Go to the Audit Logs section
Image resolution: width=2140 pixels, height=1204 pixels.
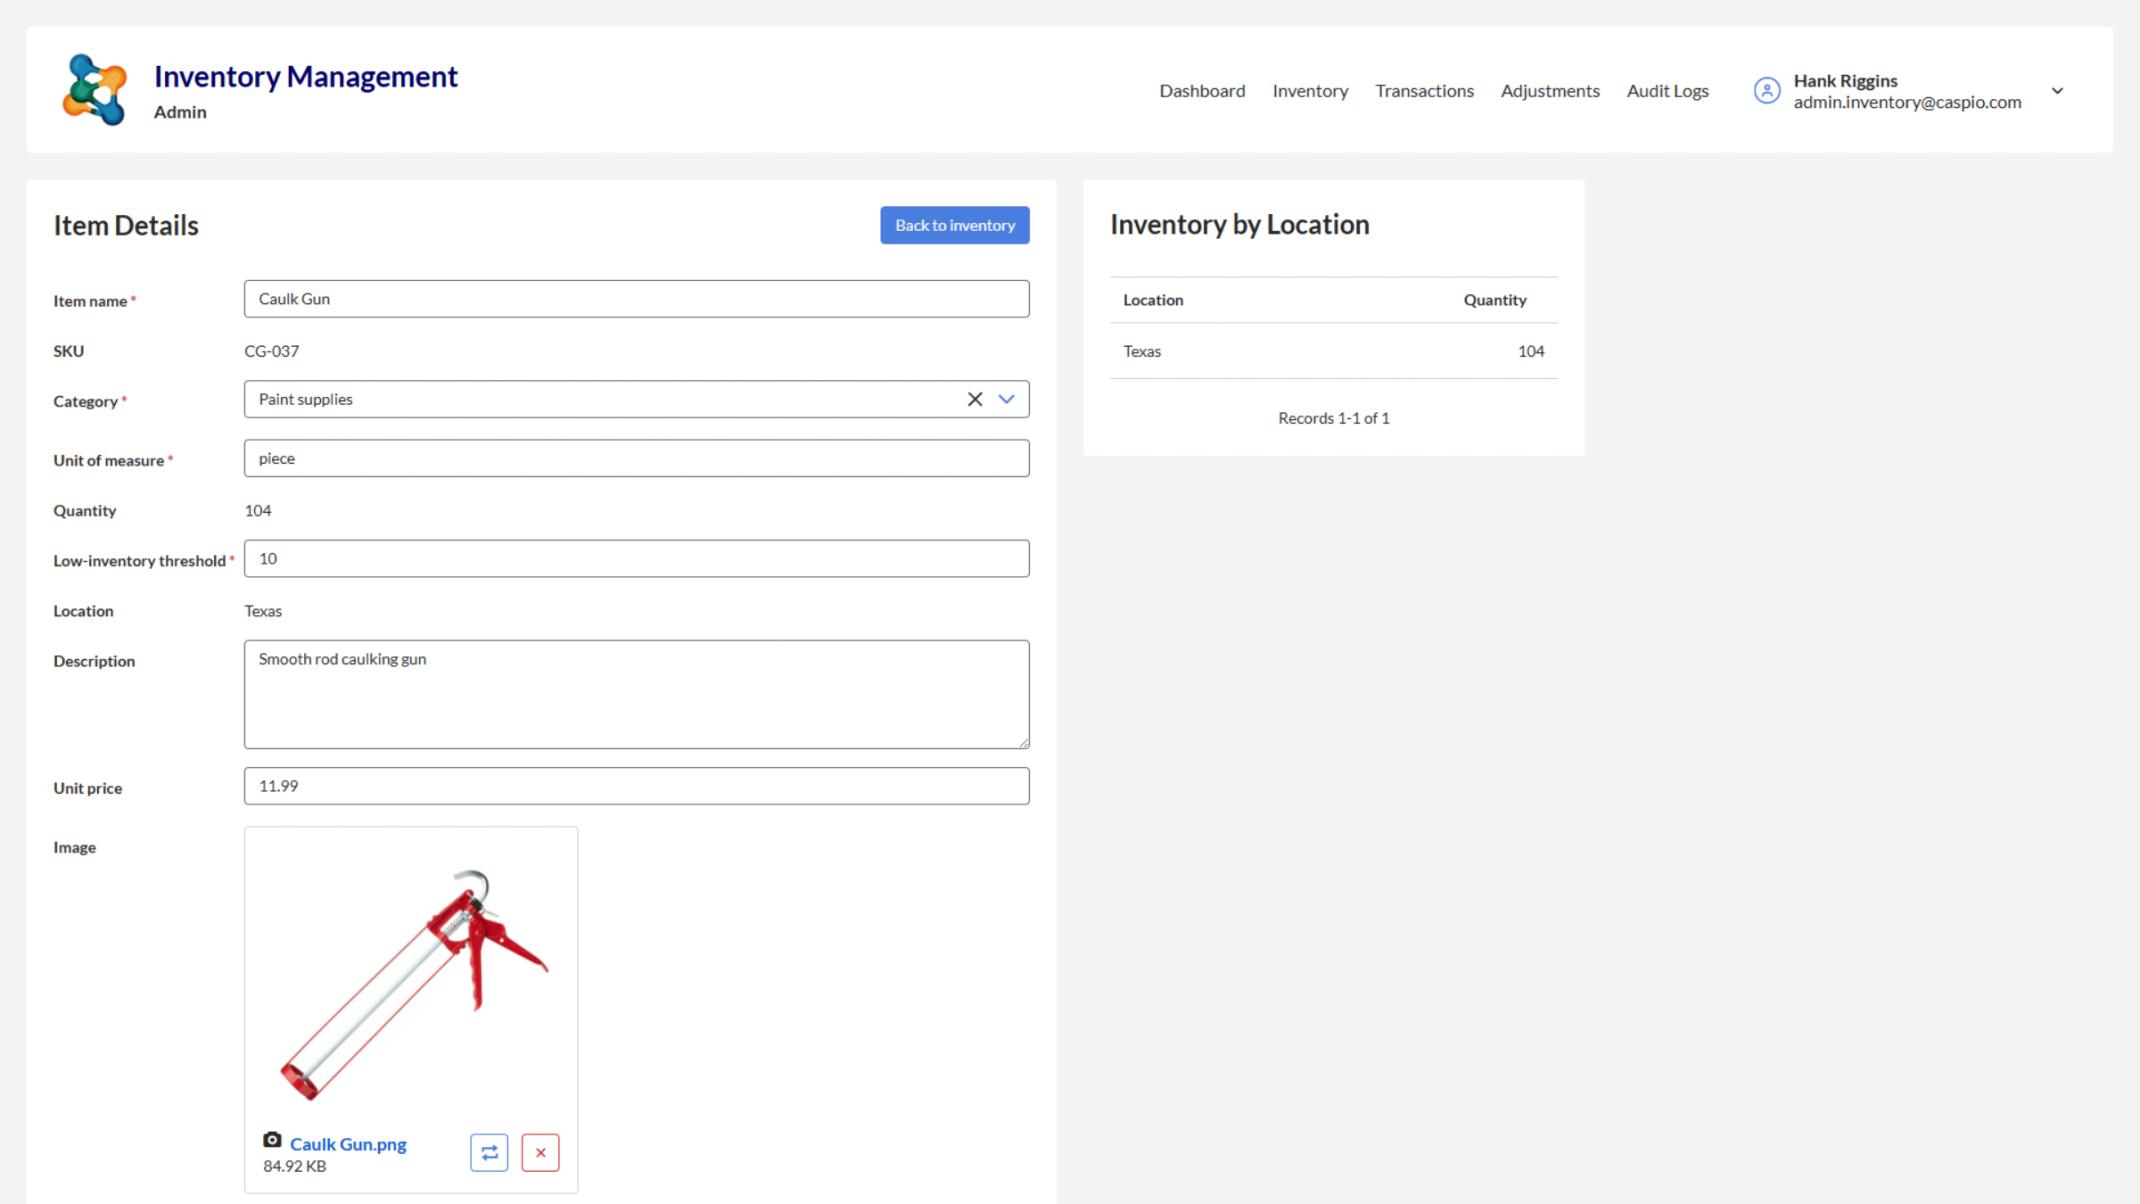(x=1667, y=90)
